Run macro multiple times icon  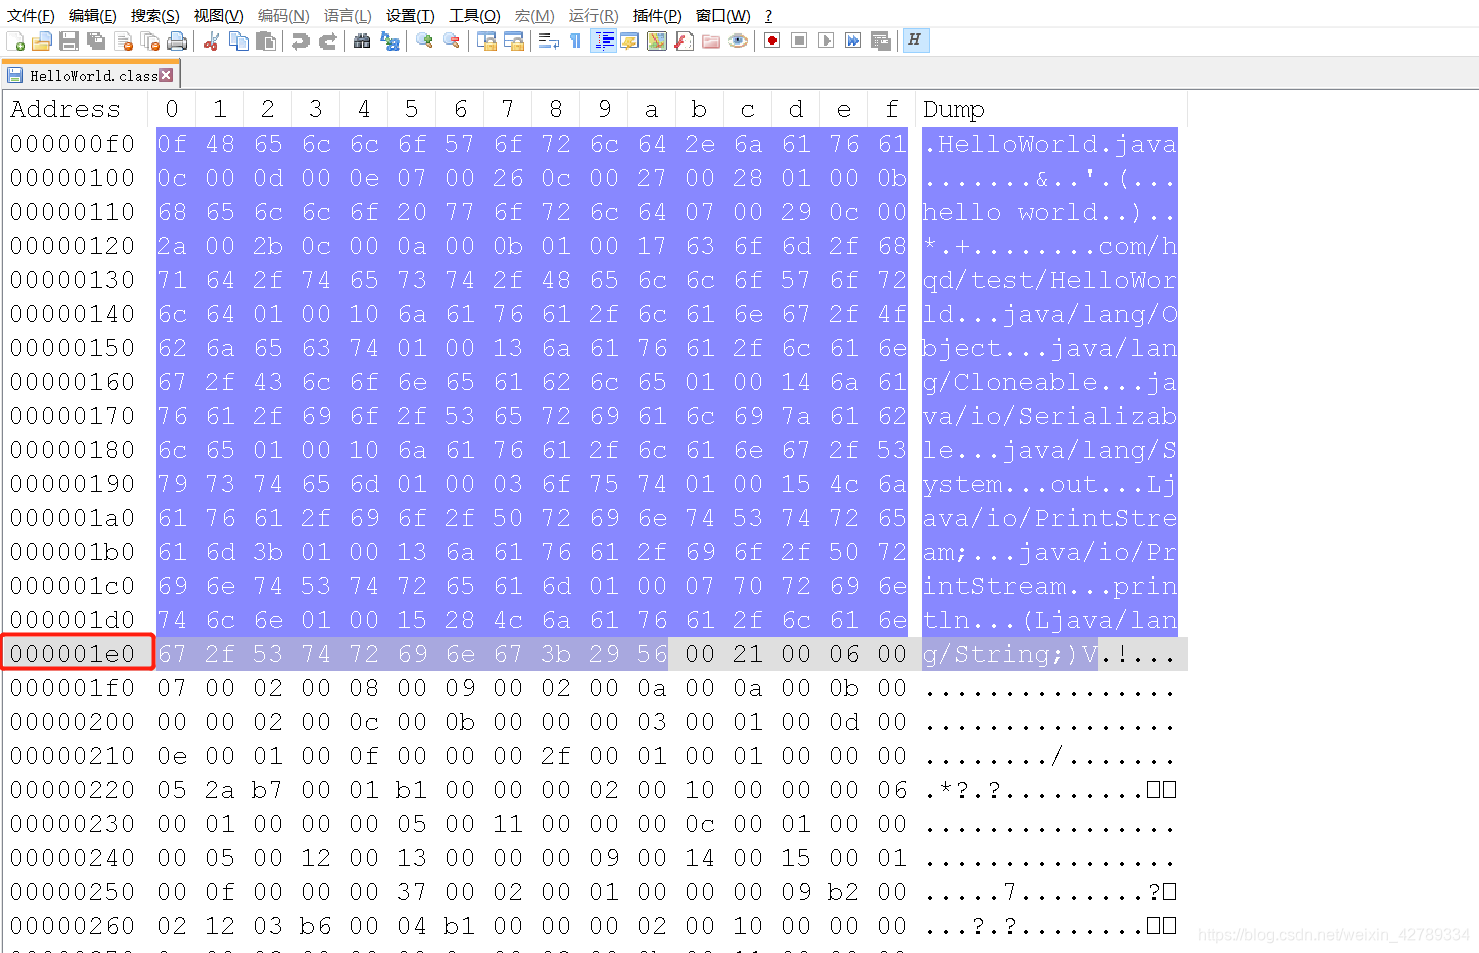[853, 41]
